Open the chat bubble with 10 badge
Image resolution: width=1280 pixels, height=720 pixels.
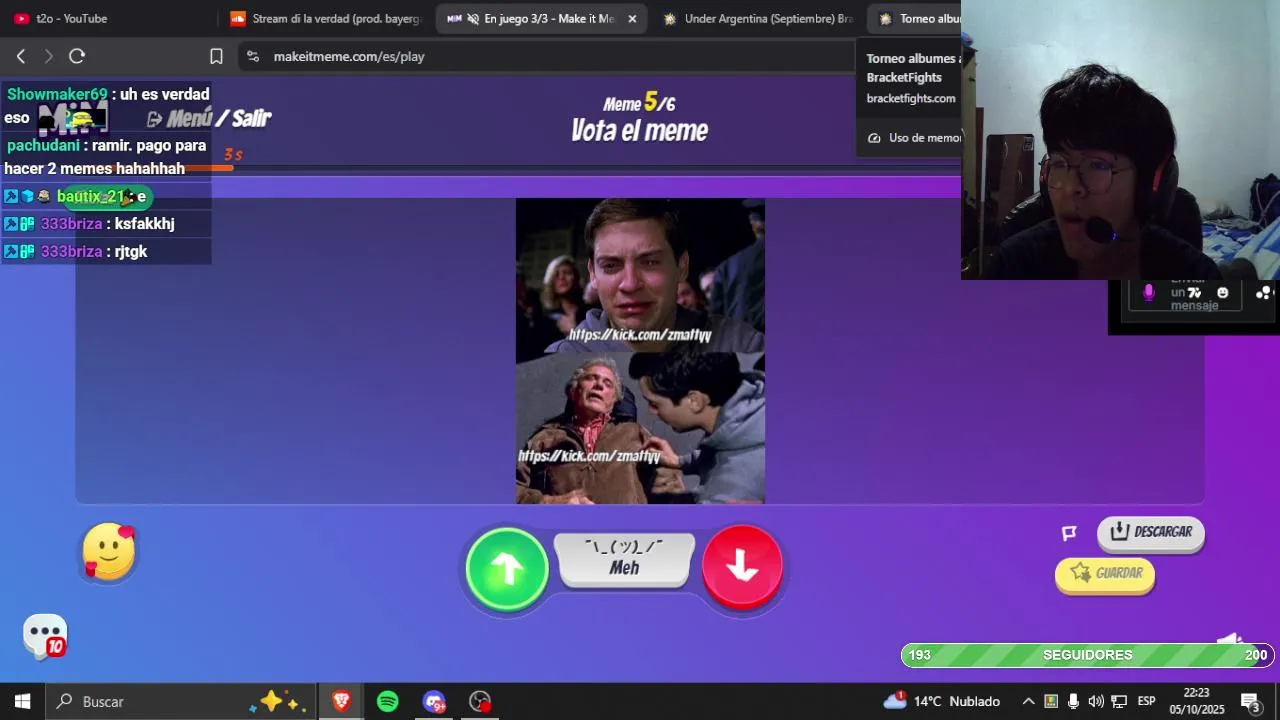point(45,636)
